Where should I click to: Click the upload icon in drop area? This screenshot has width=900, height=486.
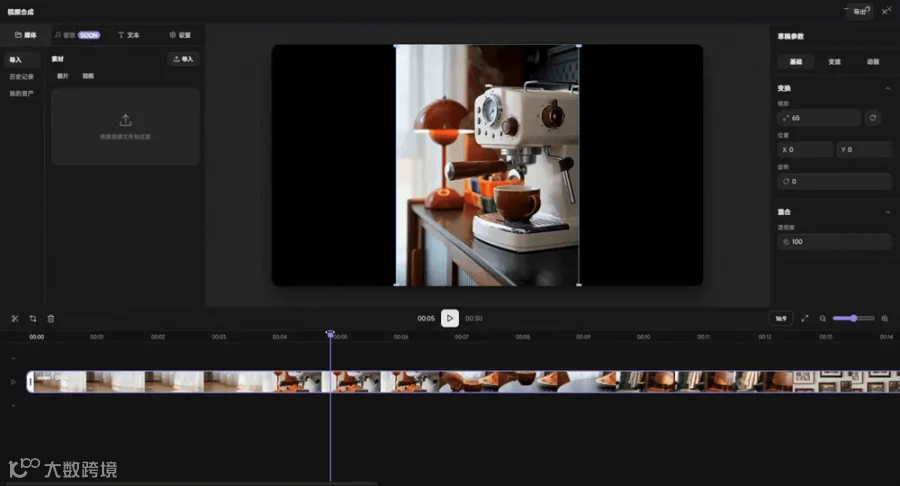125,120
